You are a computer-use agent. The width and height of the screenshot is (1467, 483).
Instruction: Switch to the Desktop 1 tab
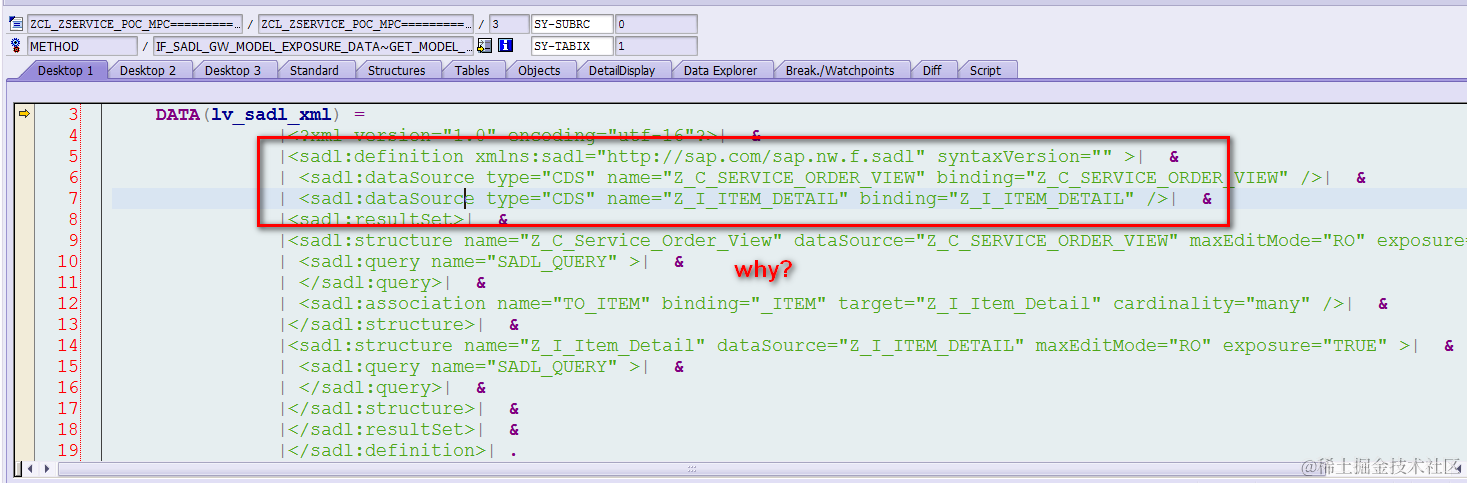[x=66, y=70]
